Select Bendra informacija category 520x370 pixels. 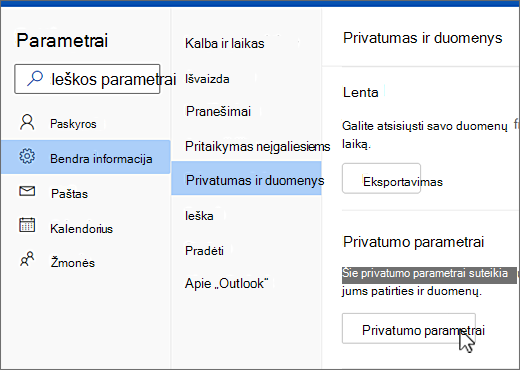coord(85,157)
